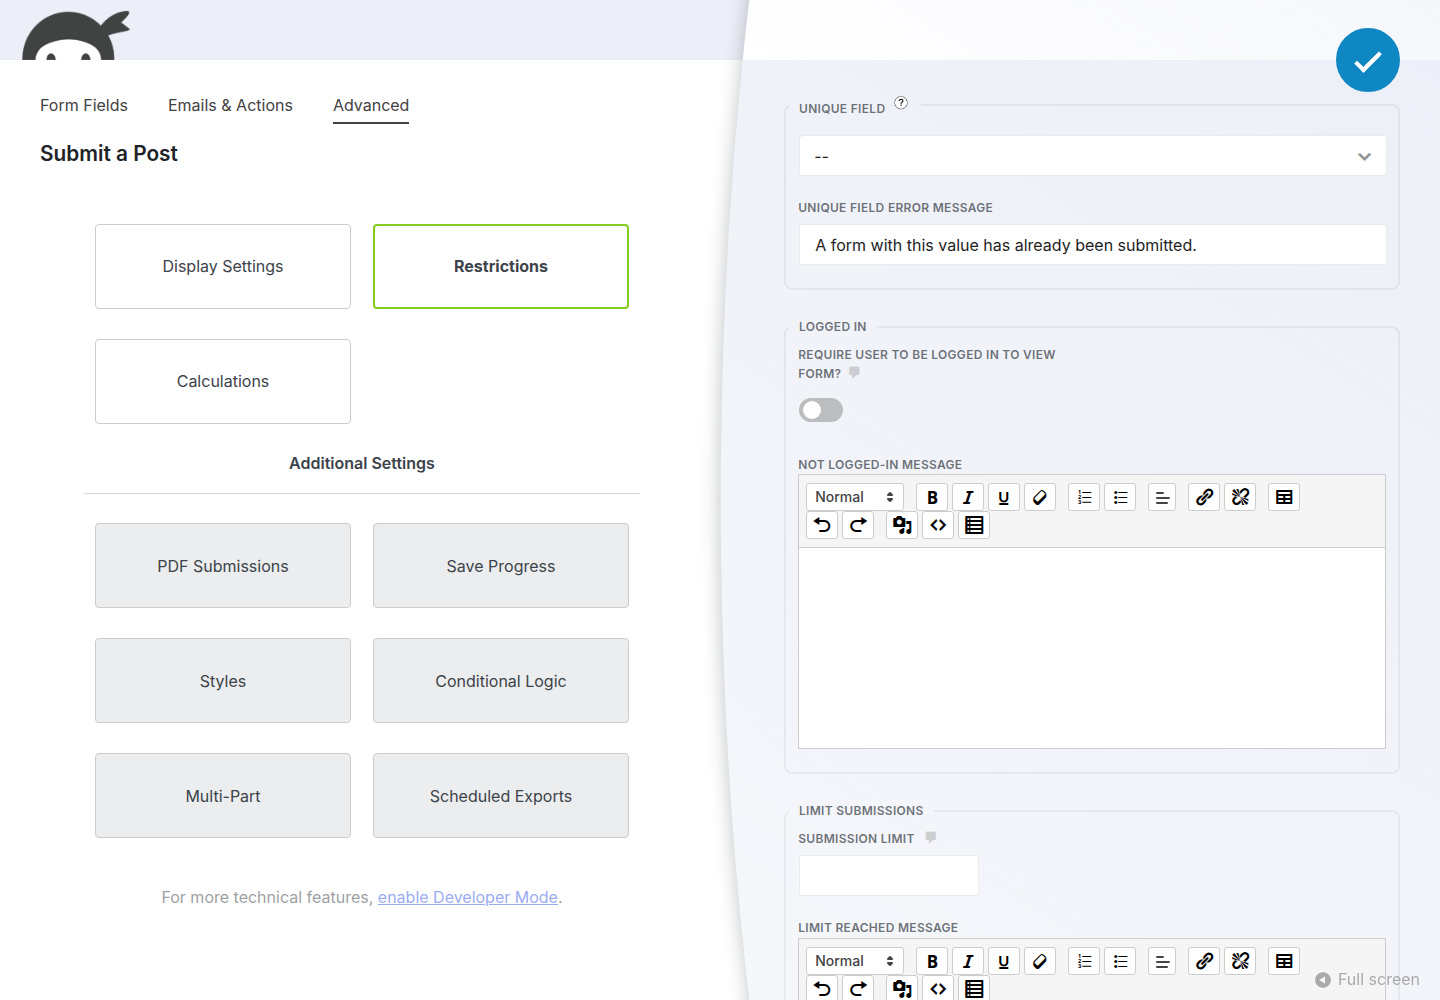Redo in Not Logged-In Message editor
The width and height of the screenshot is (1440, 1000).
point(858,525)
